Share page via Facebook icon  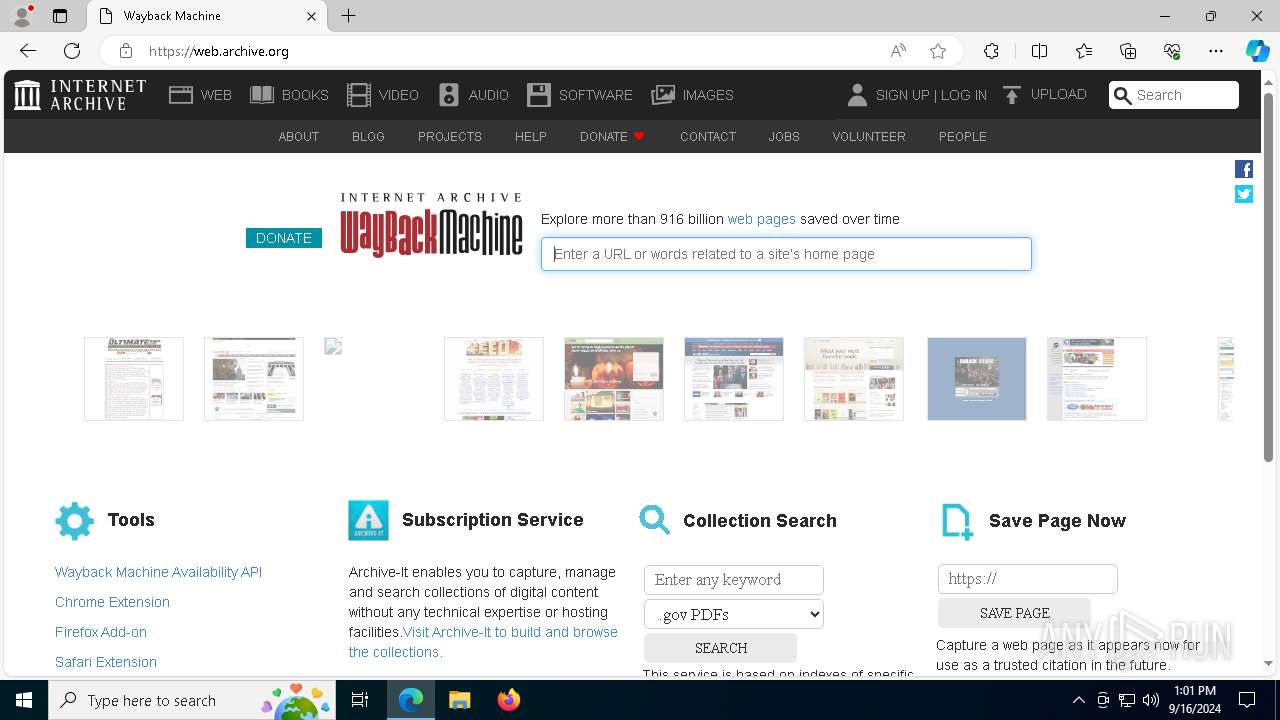[x=1244, y=169]
